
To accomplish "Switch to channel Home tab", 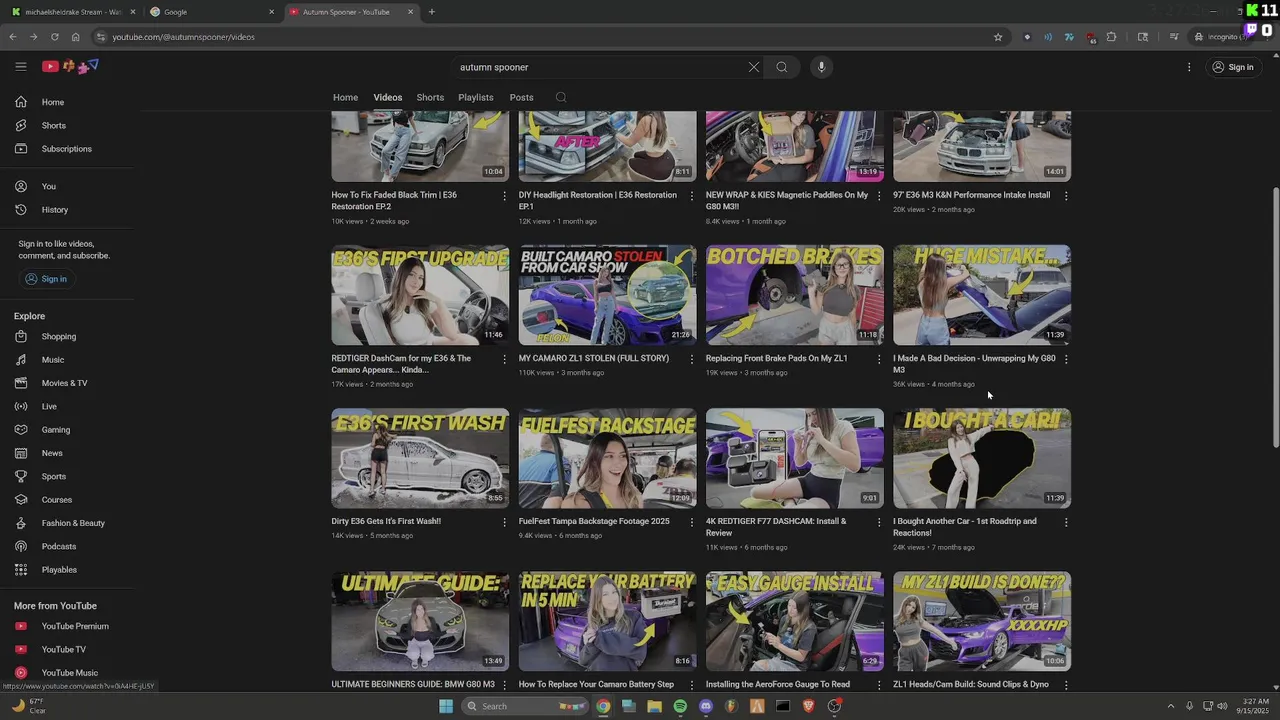I will [345, 97].
